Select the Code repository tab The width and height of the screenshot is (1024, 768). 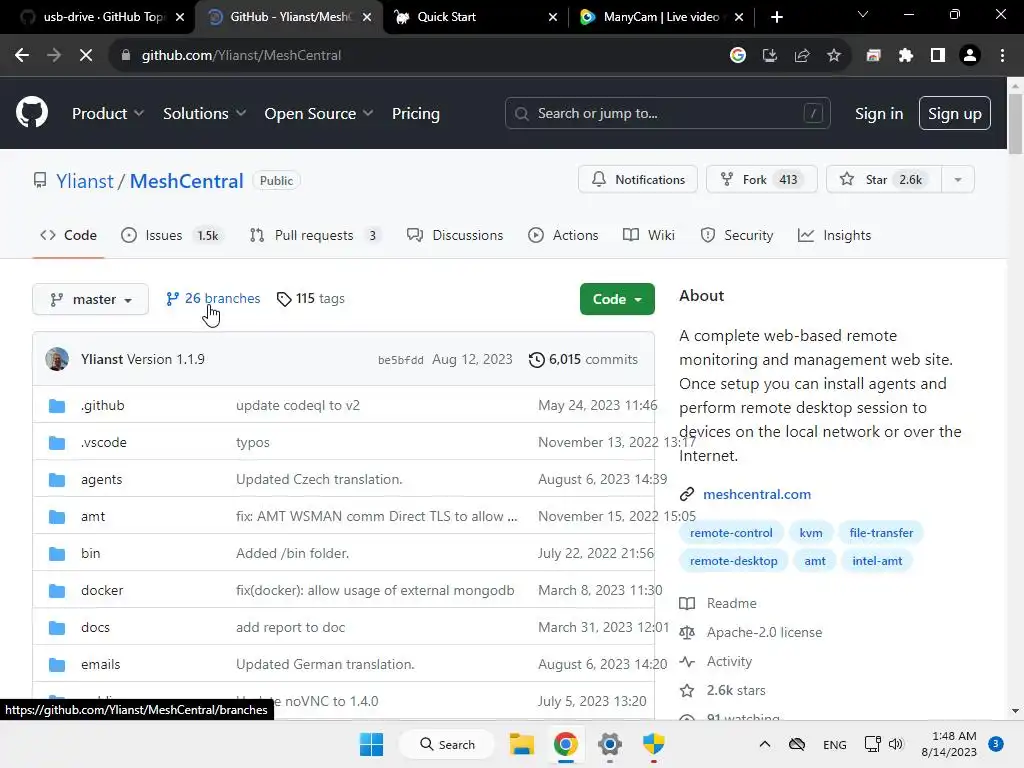click(68, 236)
